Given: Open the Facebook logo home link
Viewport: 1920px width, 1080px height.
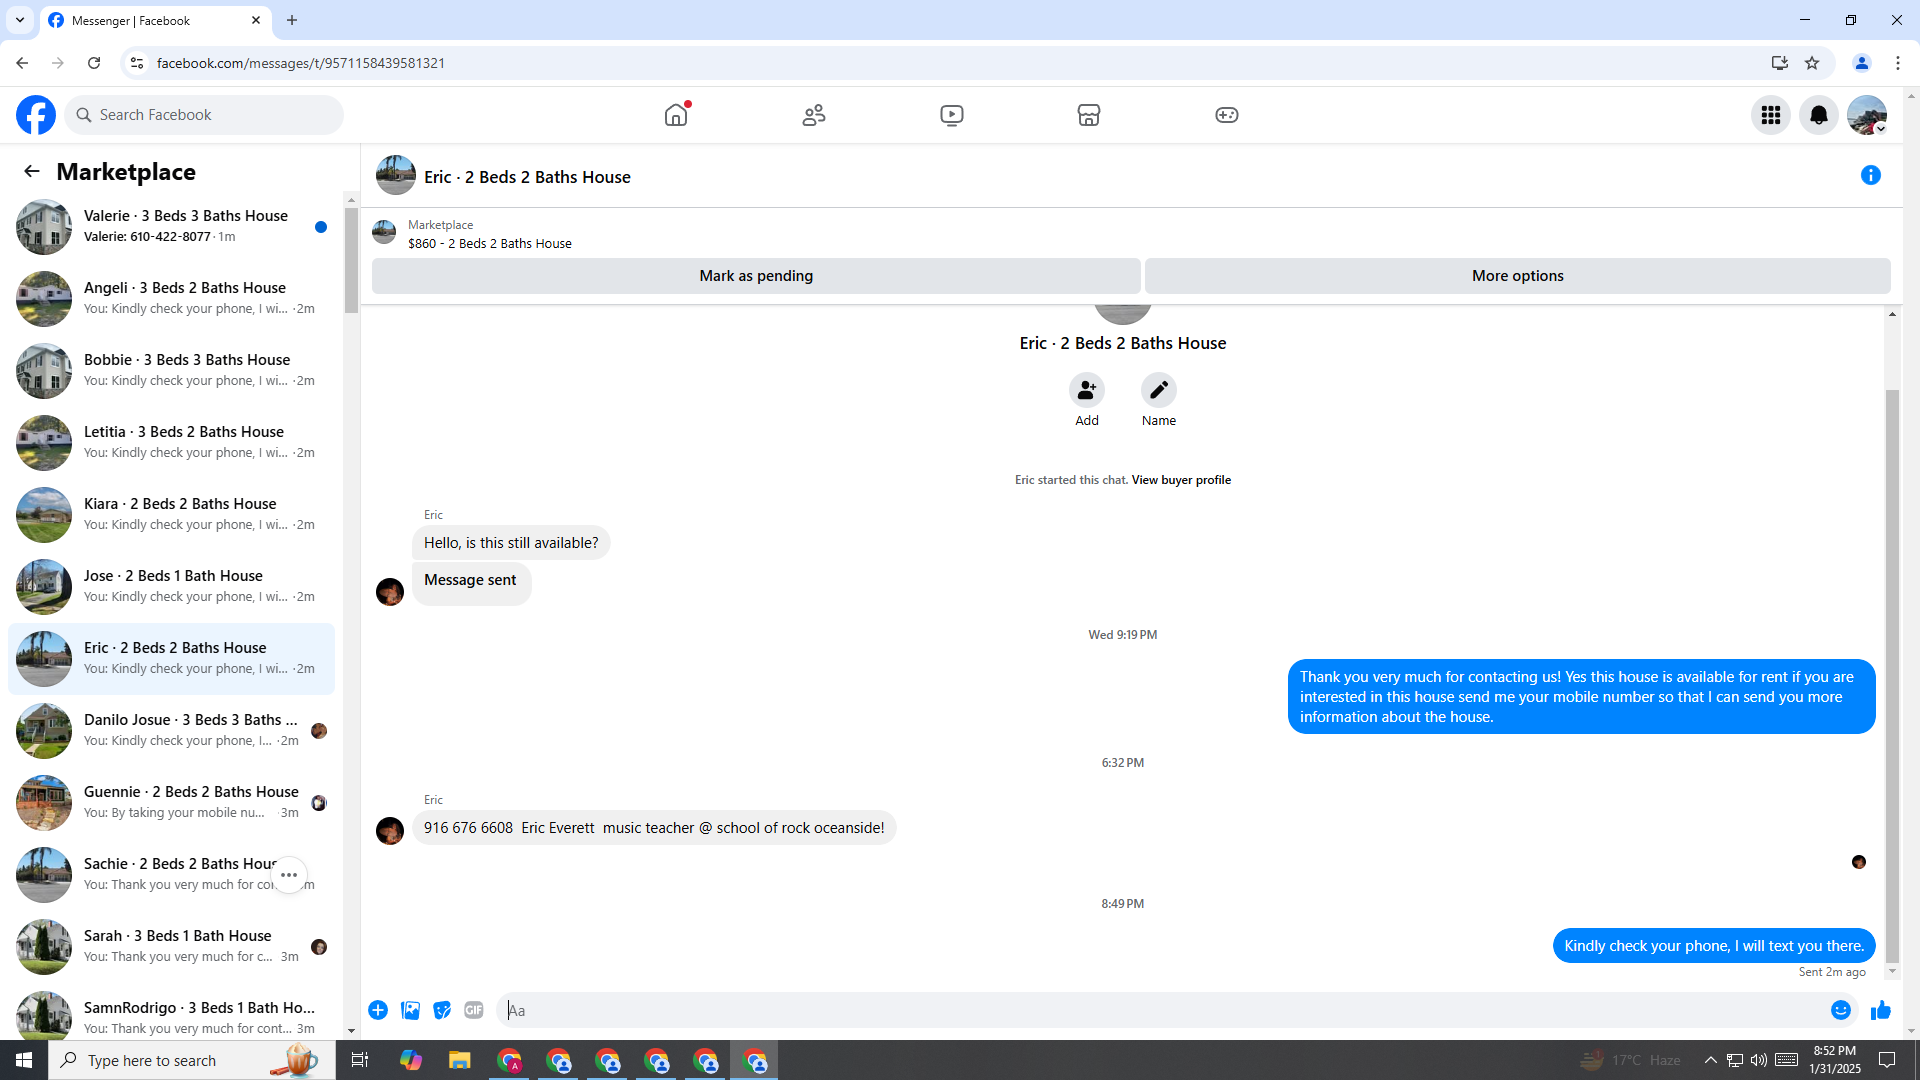Looking at the screenshot, I should pos(36,115).
